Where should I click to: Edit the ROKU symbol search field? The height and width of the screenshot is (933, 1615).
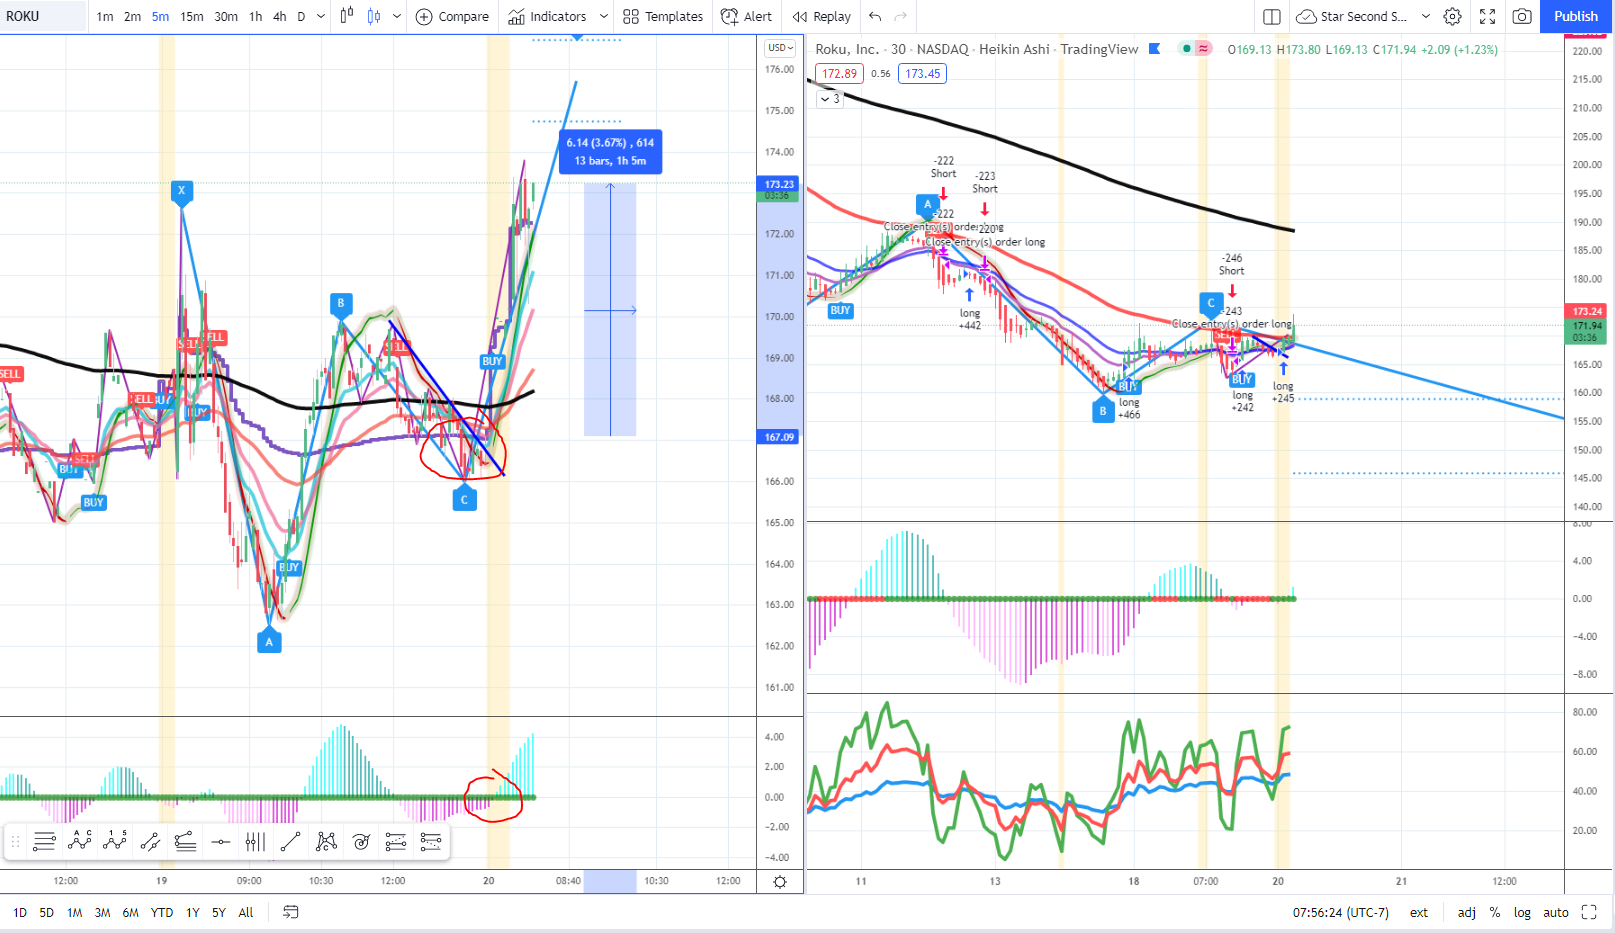43,16
